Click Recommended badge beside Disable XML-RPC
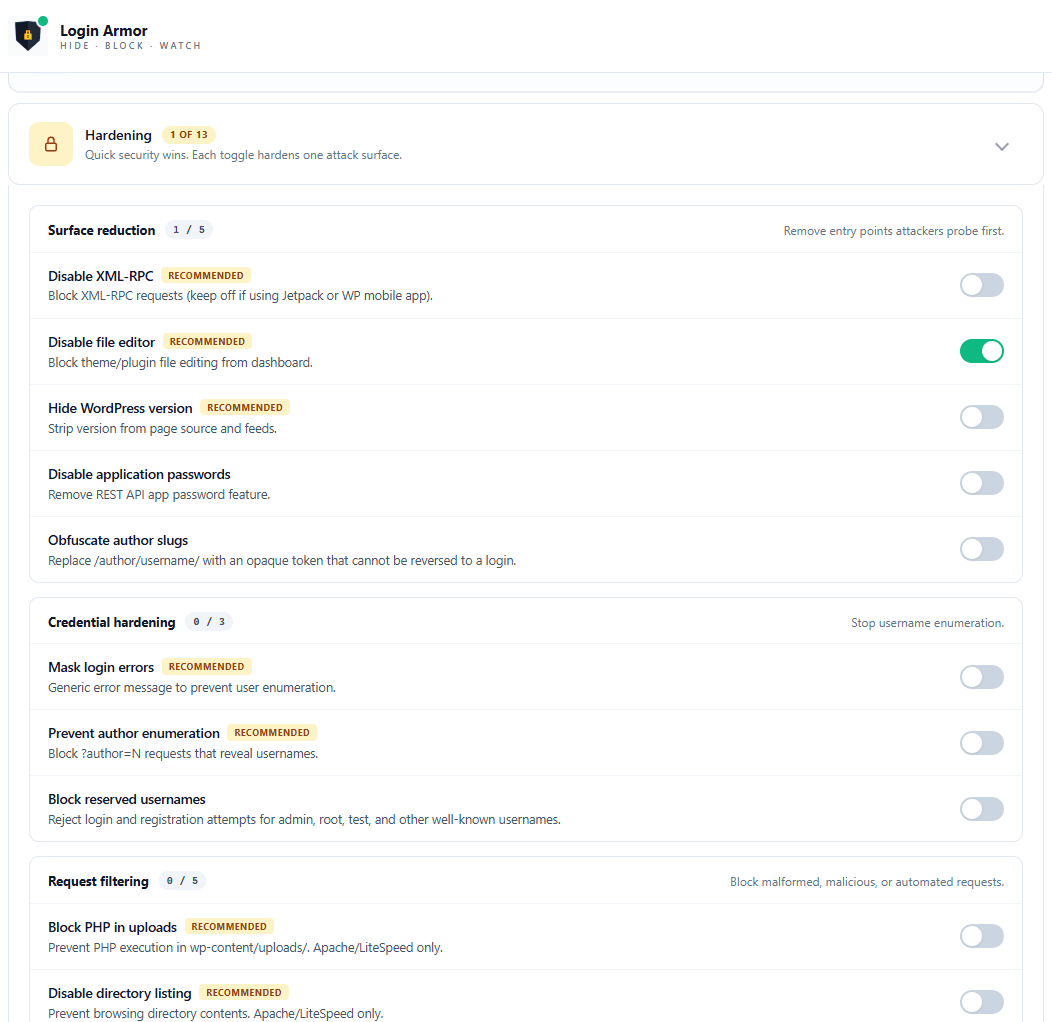The height and width of the screenshot is (1022, 1052). point(206,275)
